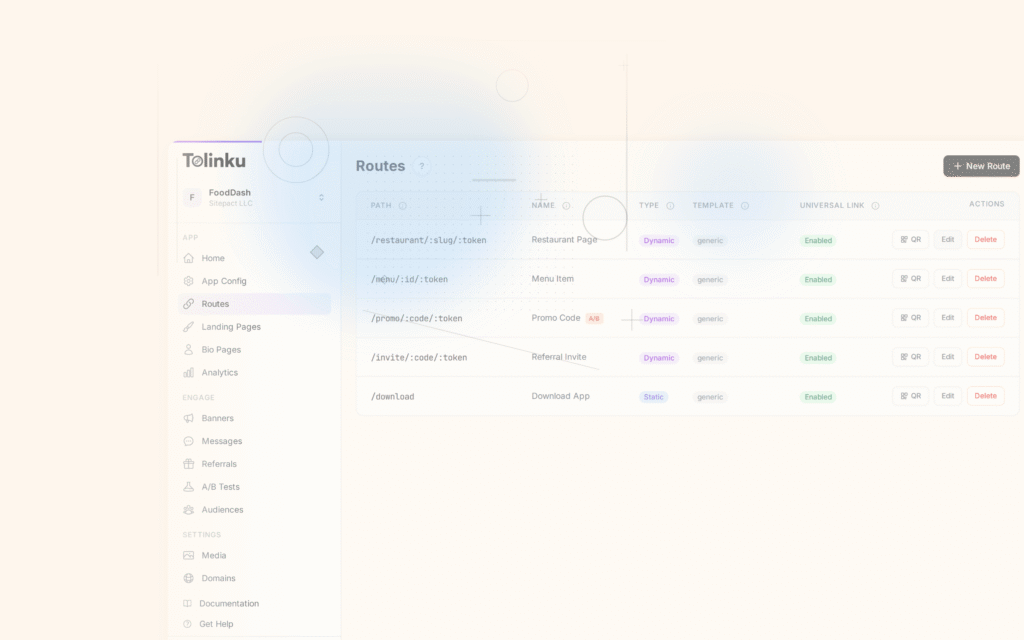This screenshot has width=1024, height=640.
Task: Delete the Menu Item route
Action: (x=985, y=278)
